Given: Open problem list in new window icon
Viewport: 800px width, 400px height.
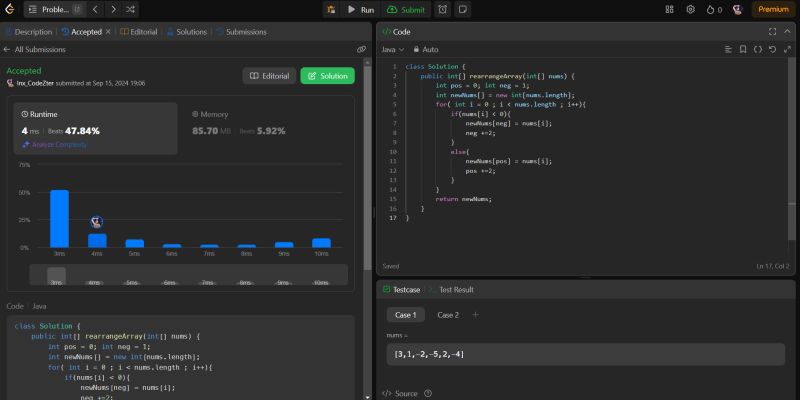Looking at the screenshot, I should [x=77, y=9].
